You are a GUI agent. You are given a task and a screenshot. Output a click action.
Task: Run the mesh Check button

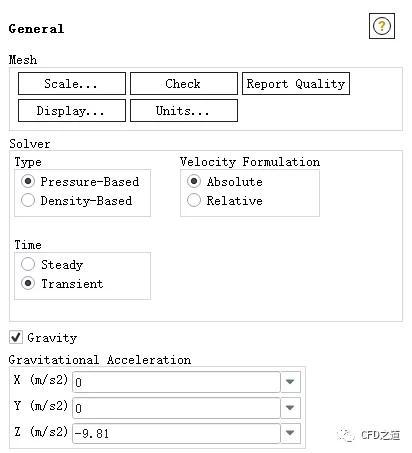click(x=184, y=83)
